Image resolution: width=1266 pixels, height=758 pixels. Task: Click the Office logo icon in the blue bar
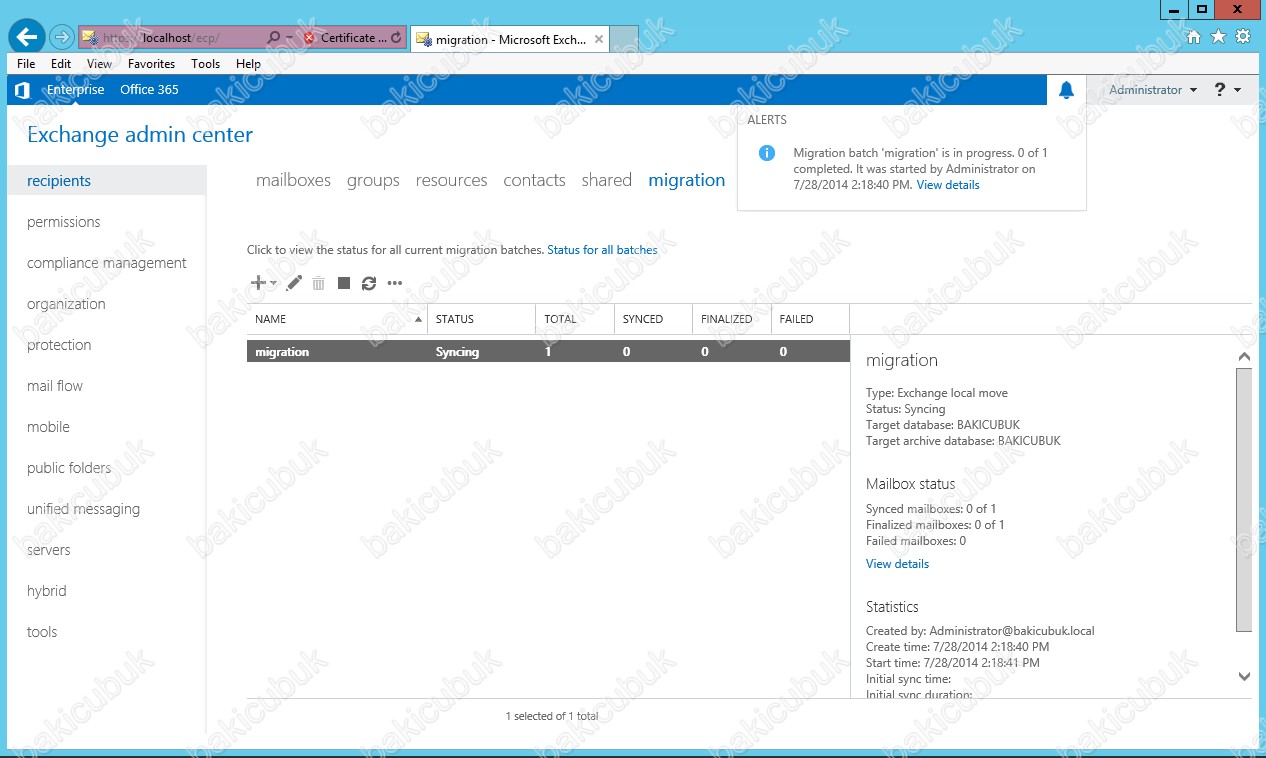pos(22,90)
